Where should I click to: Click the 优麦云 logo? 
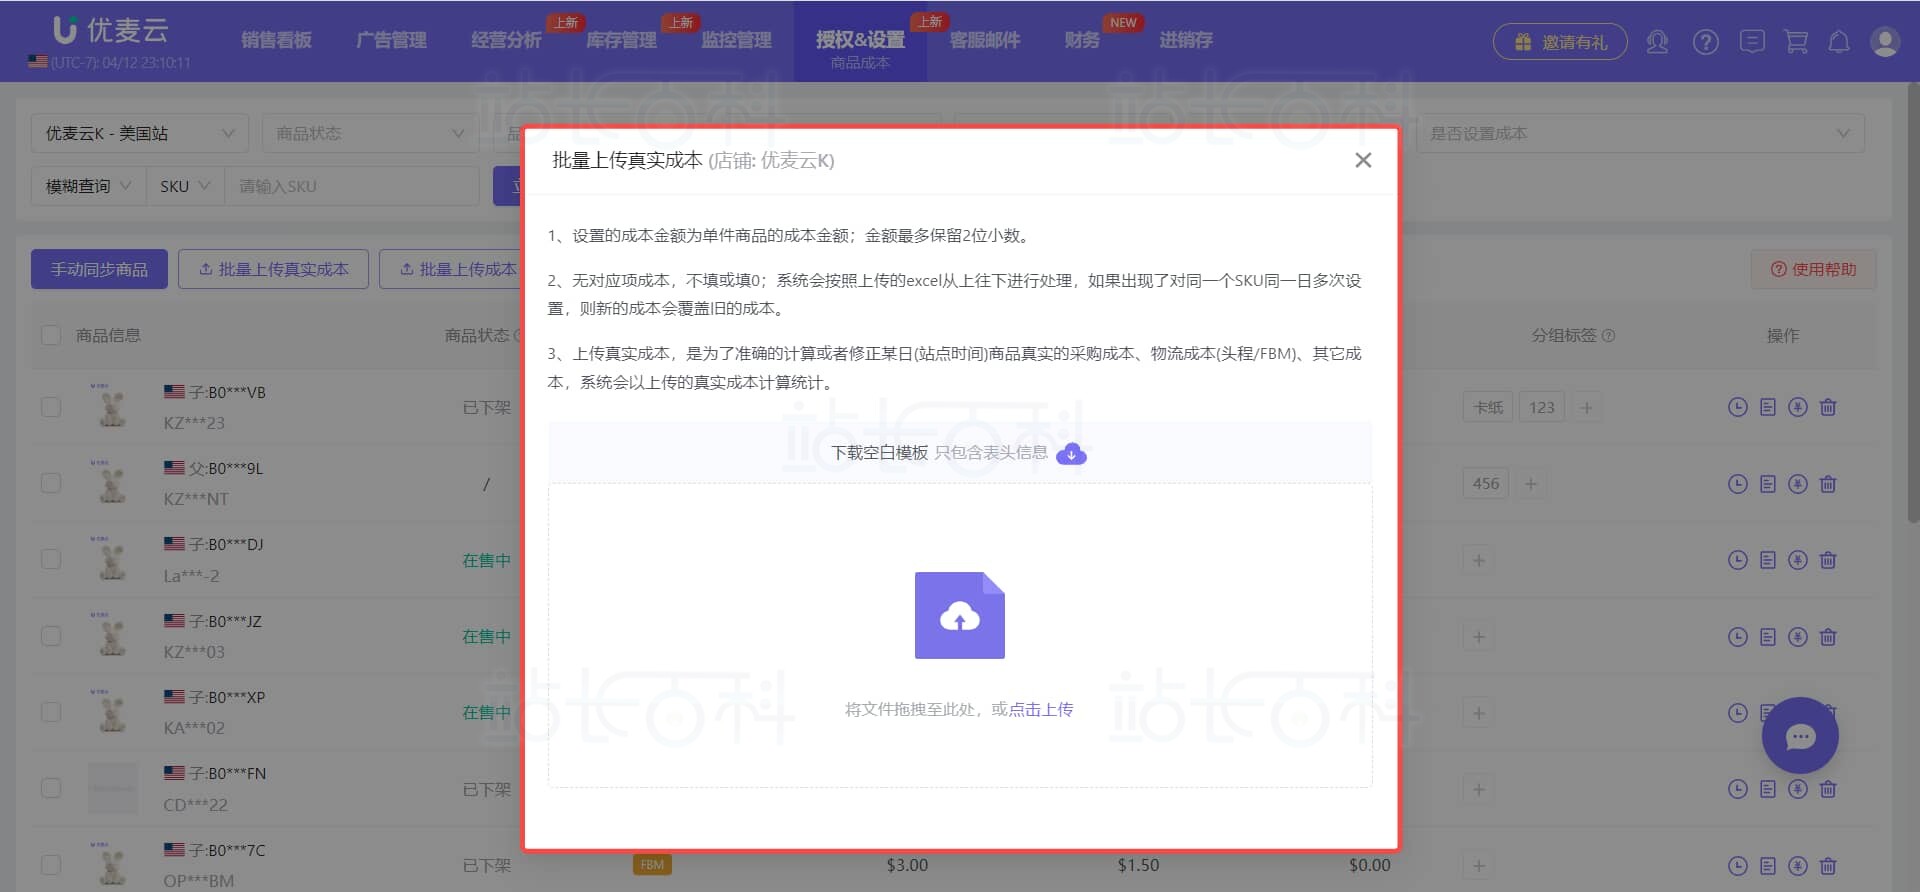[110, 31]
